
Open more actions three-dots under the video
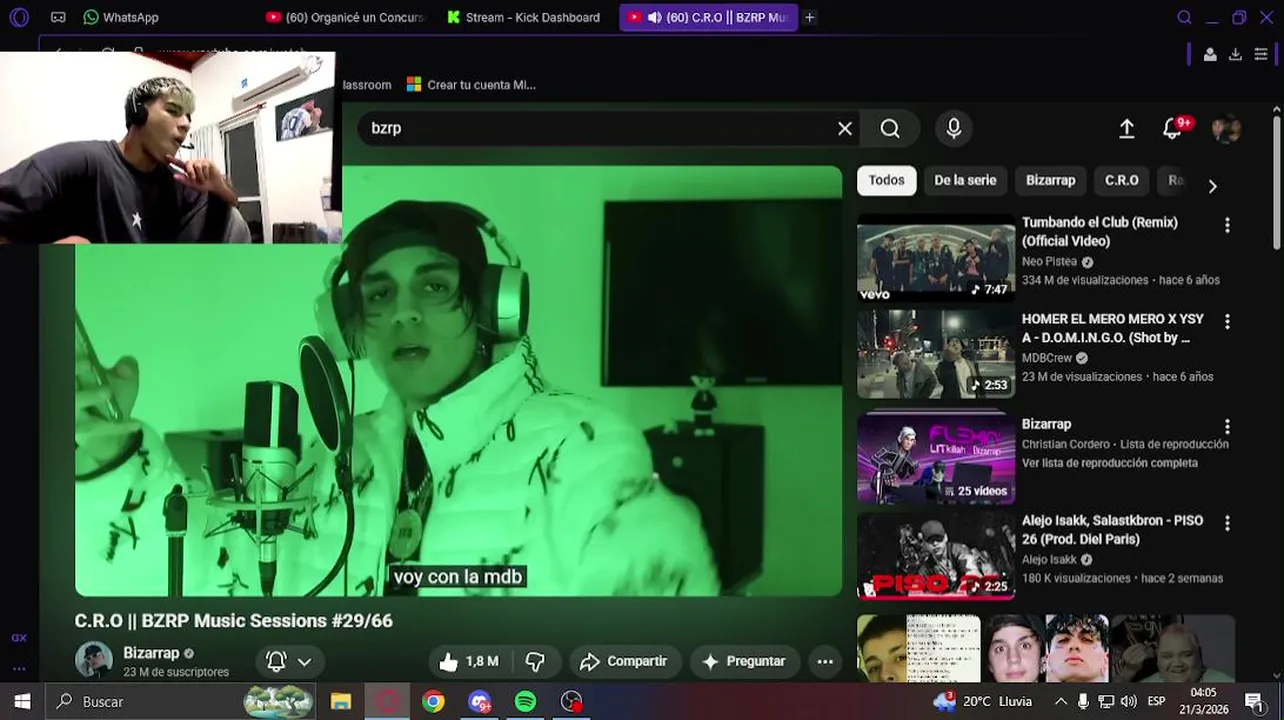tap(825, 661)
